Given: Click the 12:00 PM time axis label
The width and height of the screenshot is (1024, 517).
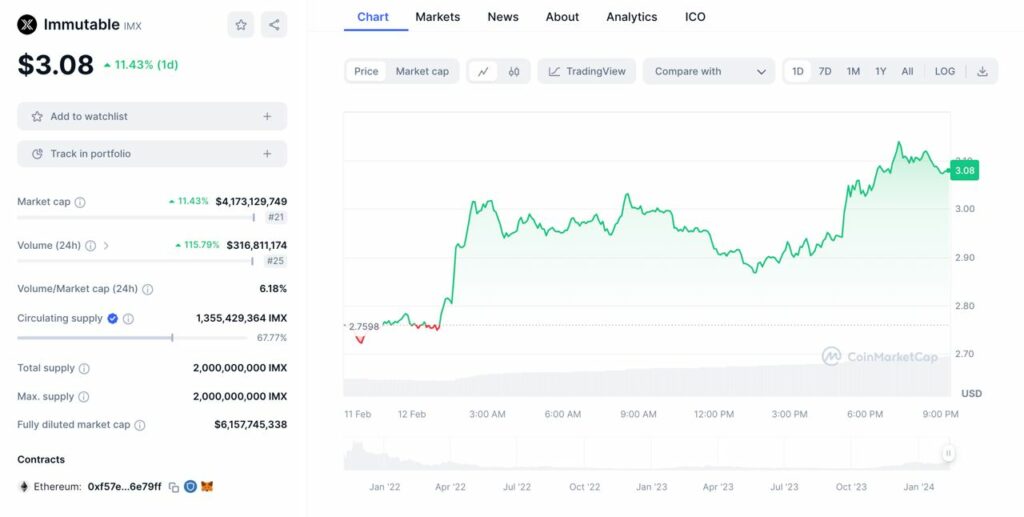Looking at the screenshot, I should [x=714, y=415].
